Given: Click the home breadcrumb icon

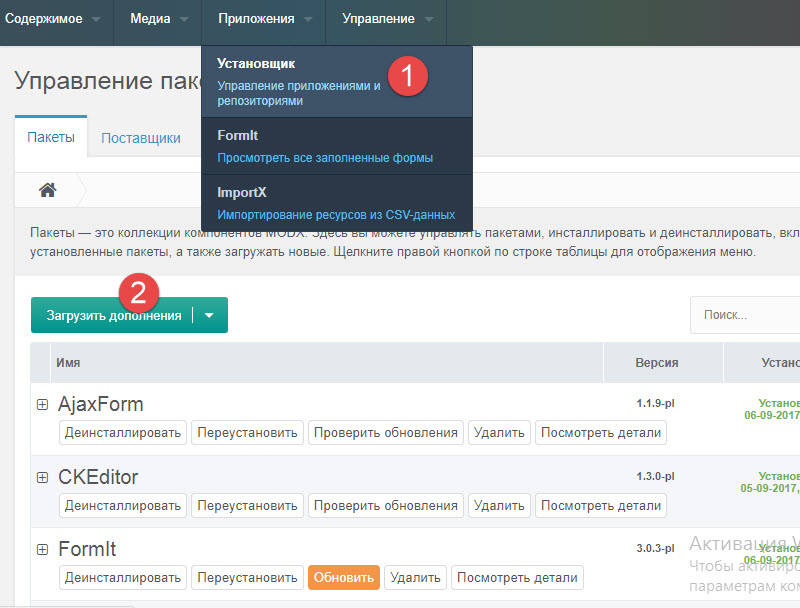Looking at the screenshot, I should [47, 190].
